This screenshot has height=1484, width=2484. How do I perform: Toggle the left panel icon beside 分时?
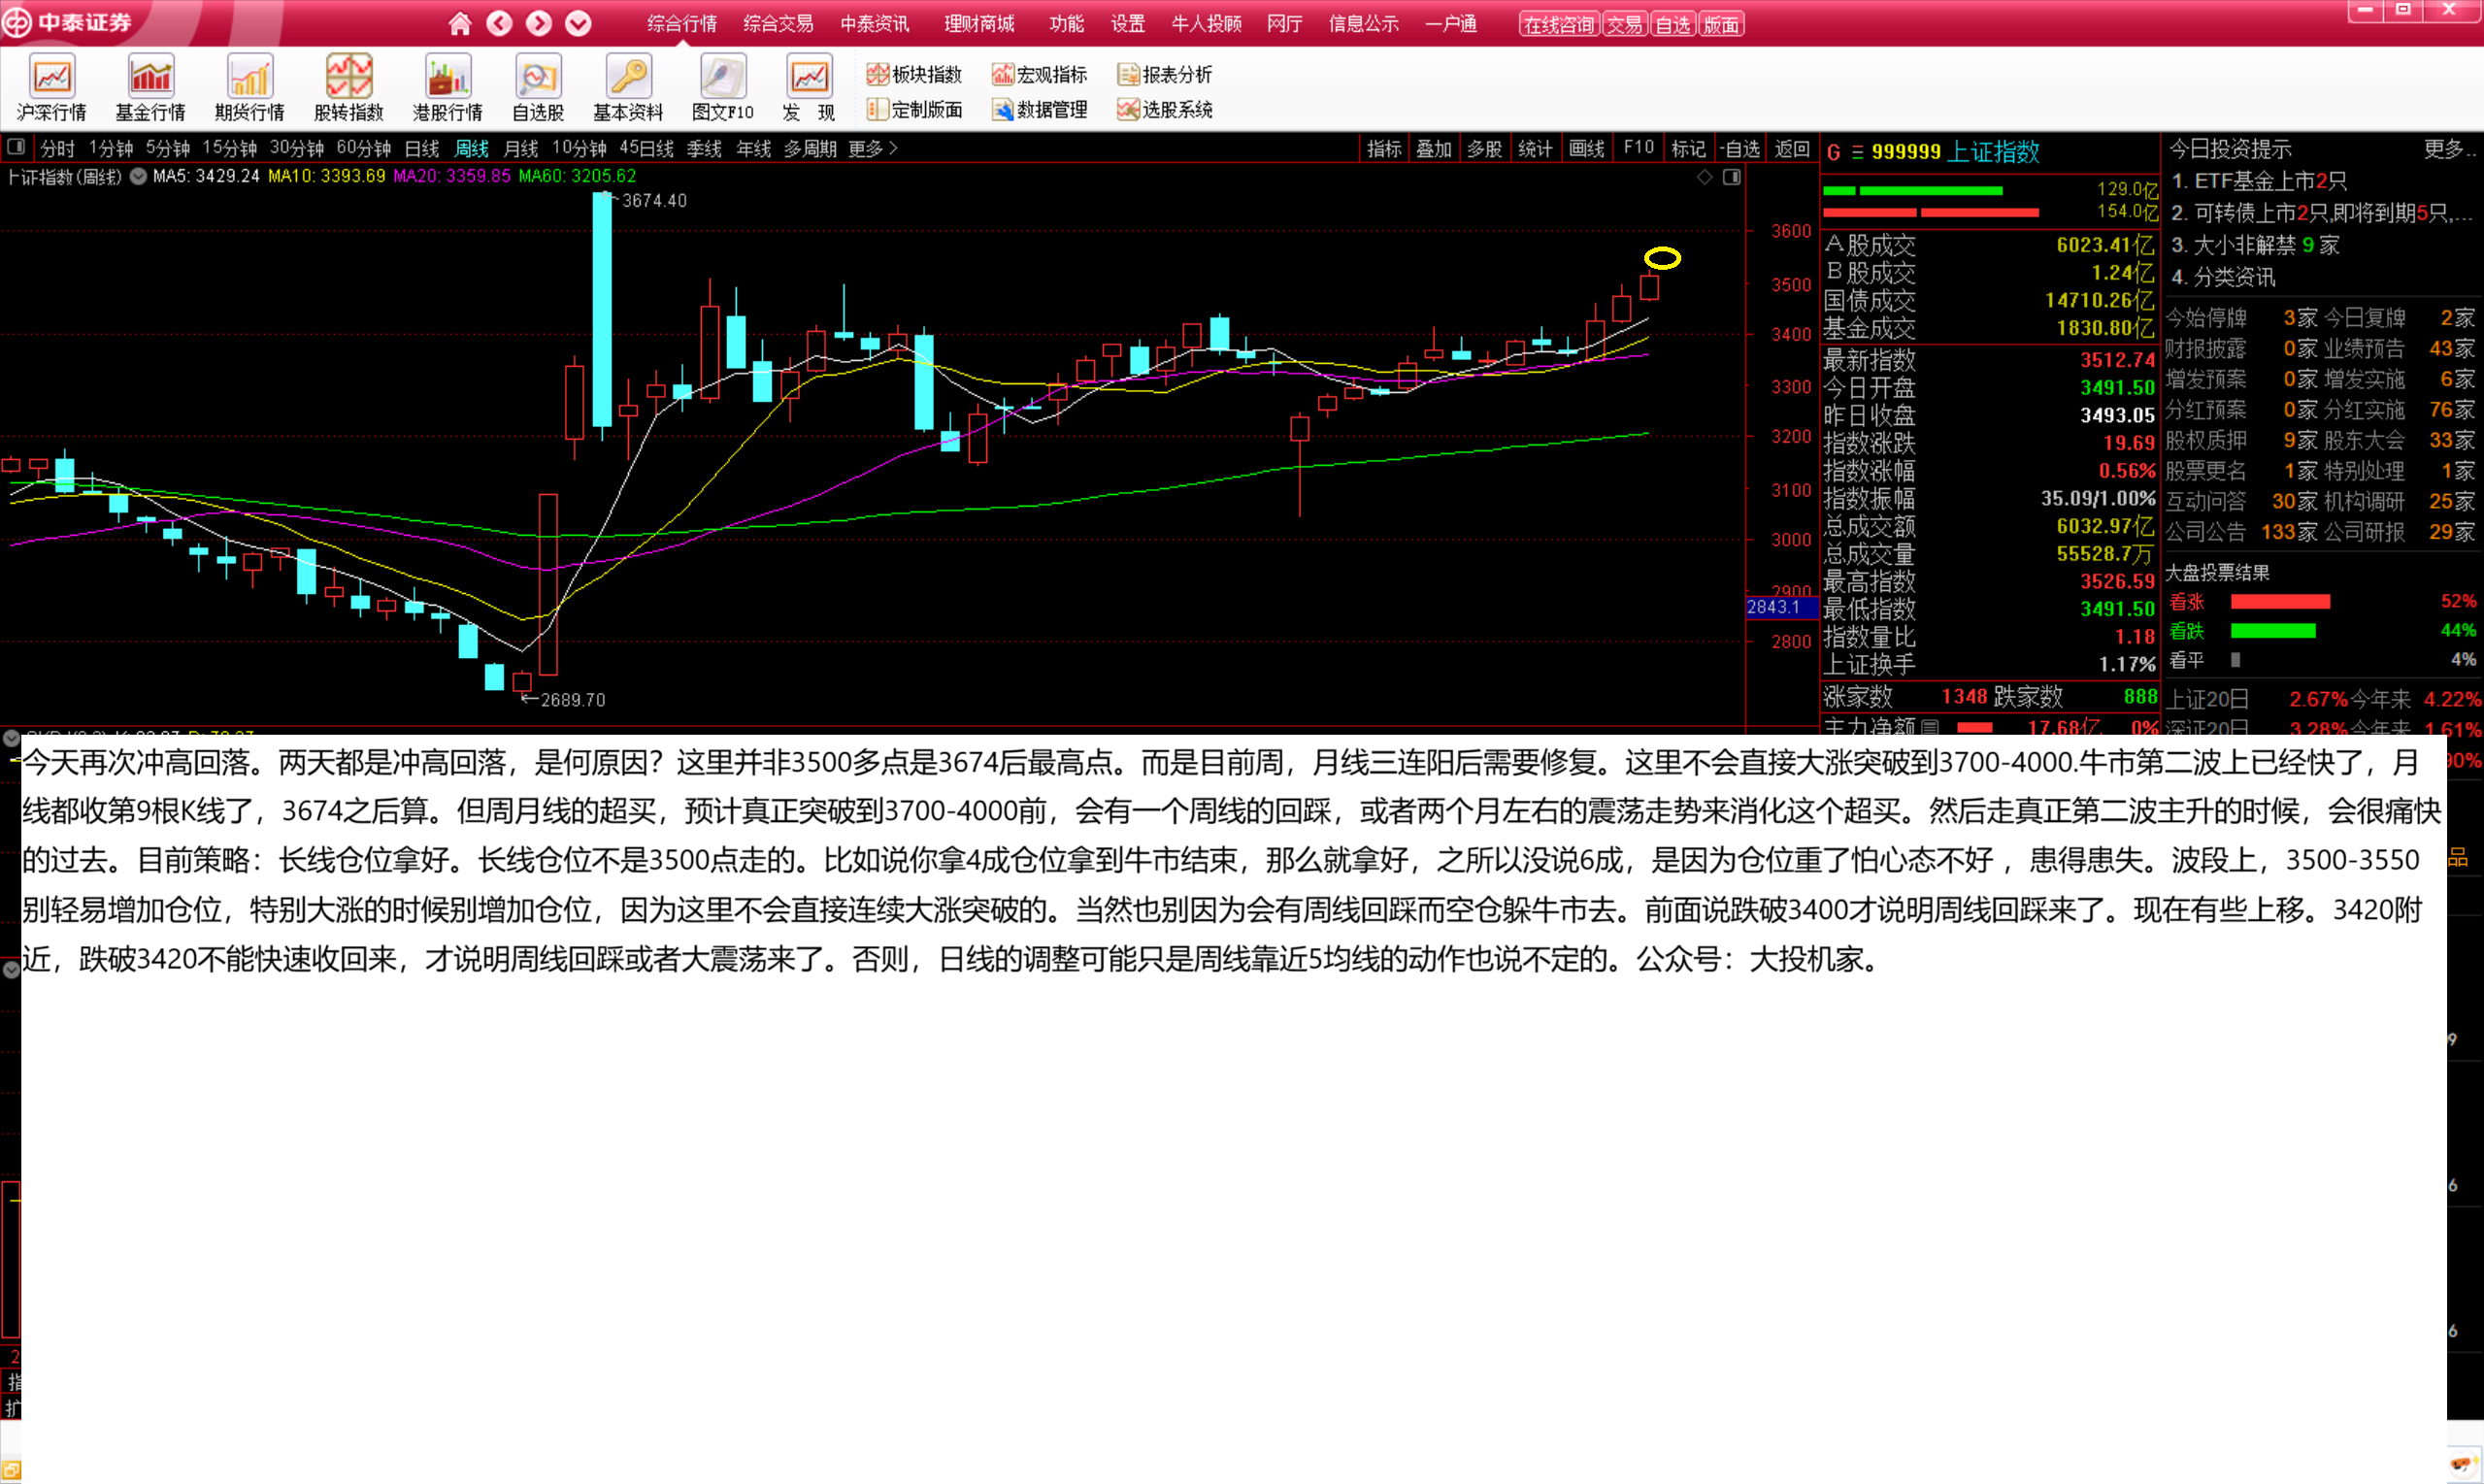(x=16, y=148)
